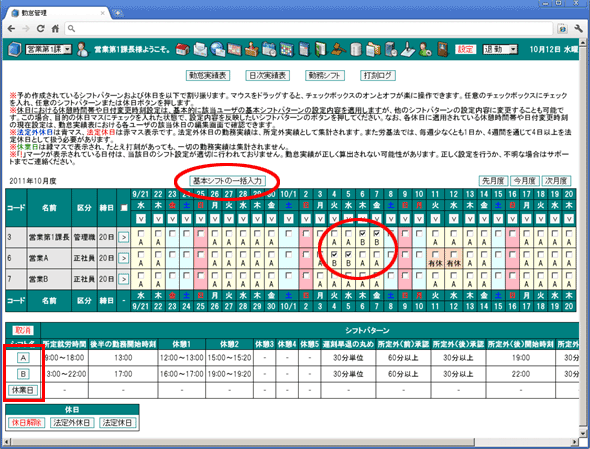The image size is (590, 449).
Task: Click the wooden door exit icon
Action: [443, 49]
